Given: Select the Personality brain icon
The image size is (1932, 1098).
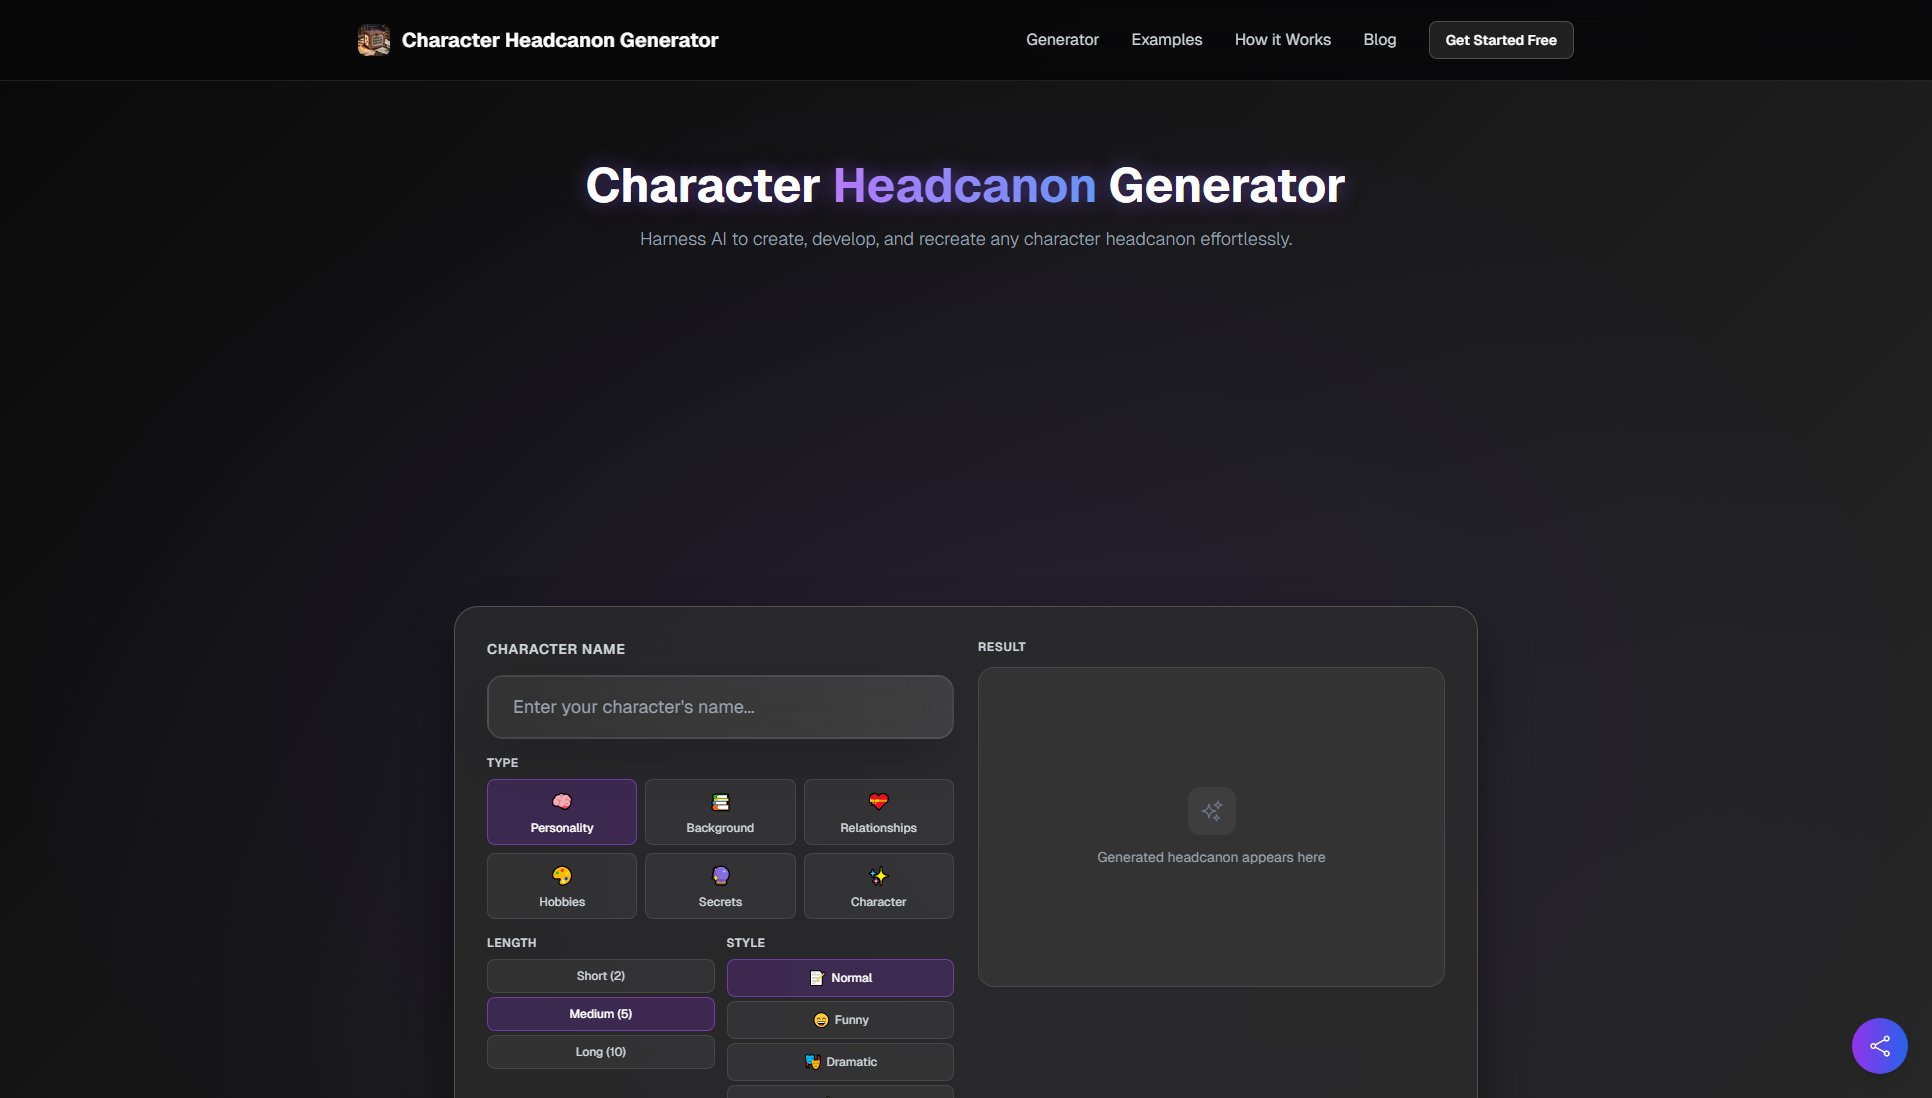Looking at the screenshot, I should click(561, 799).
